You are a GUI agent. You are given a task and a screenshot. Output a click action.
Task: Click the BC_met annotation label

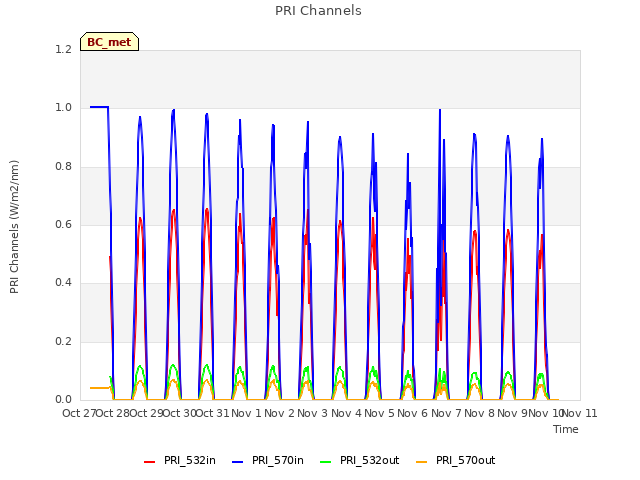pyautogui.click(x=109, y=42)
